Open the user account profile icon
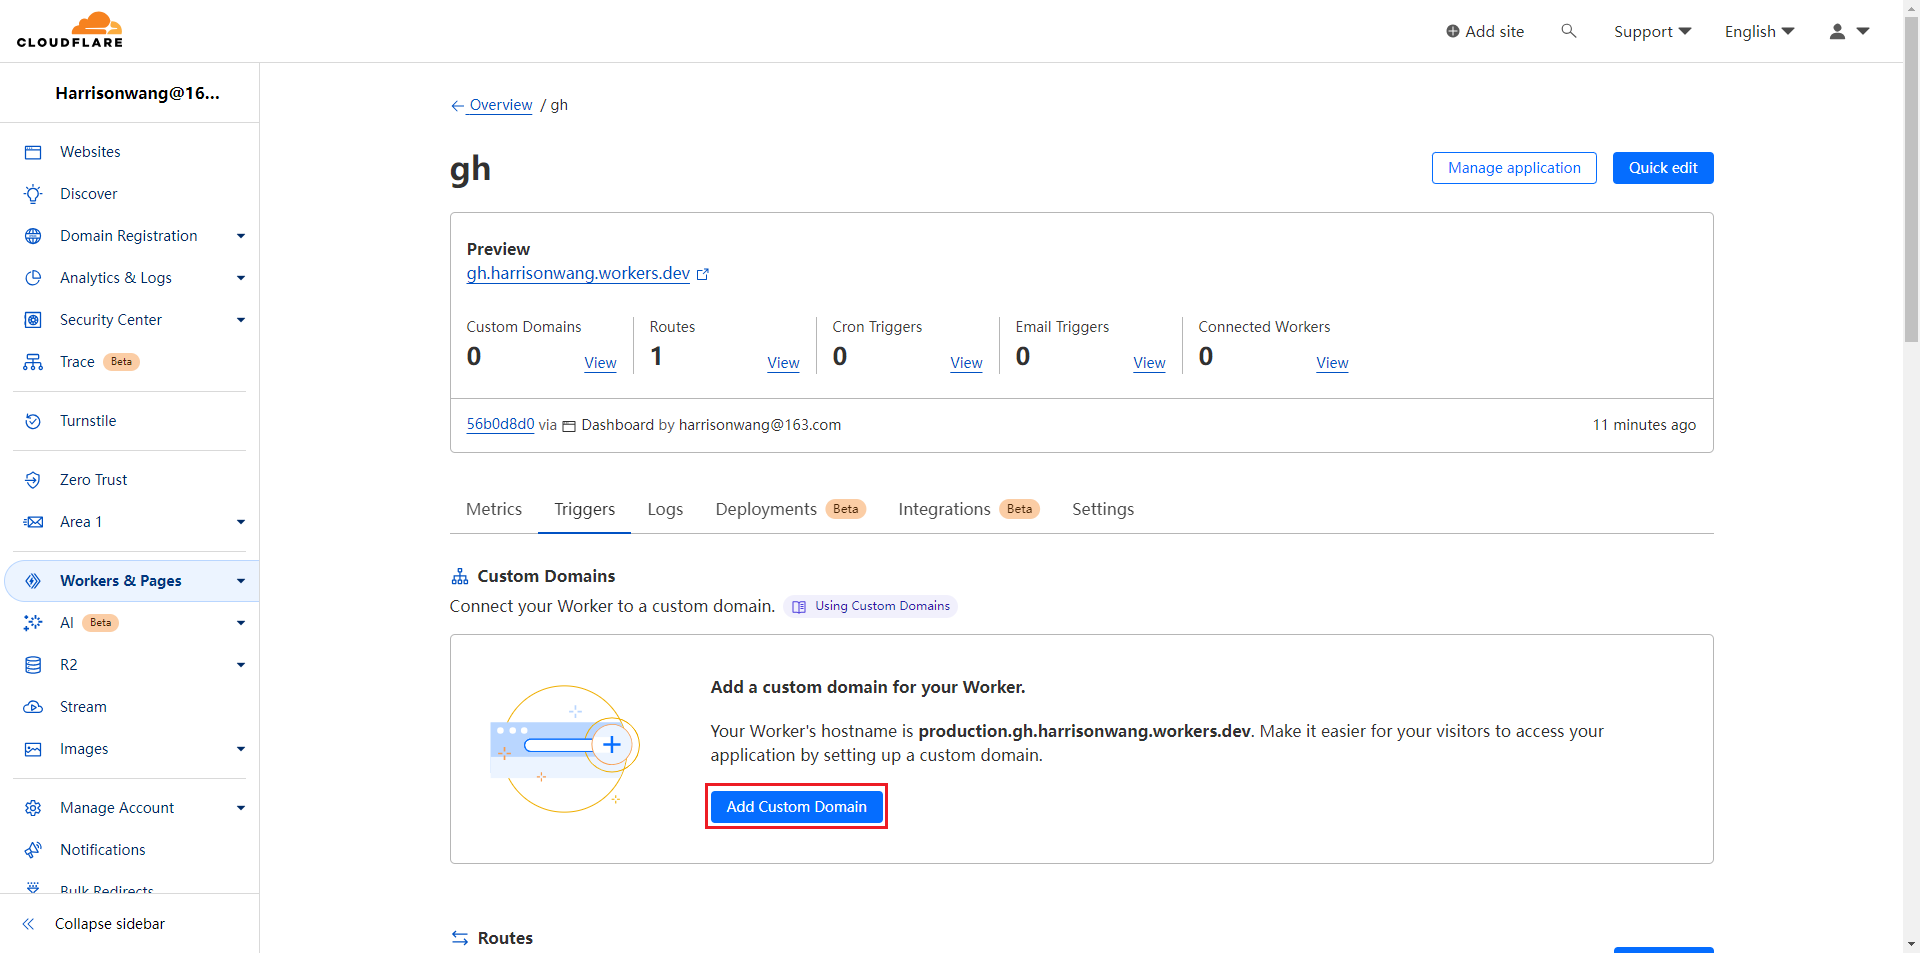The width and height of the screenshot is (1920, 953). [x=1837, y=31]
